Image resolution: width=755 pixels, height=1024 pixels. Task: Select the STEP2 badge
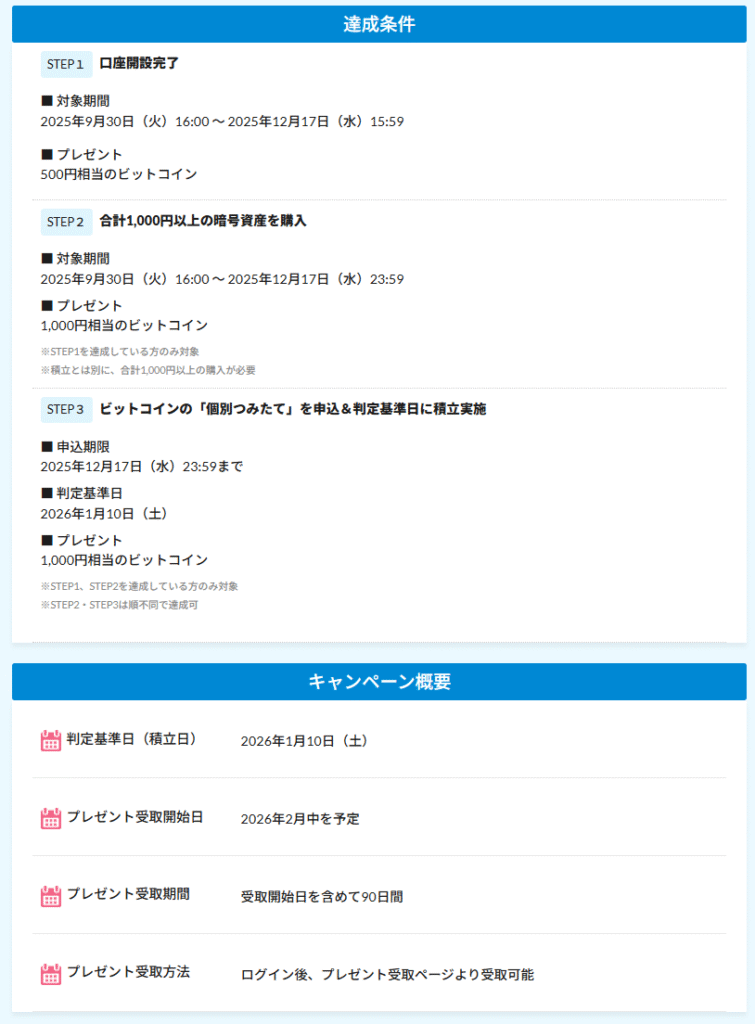tap(66, 221)
